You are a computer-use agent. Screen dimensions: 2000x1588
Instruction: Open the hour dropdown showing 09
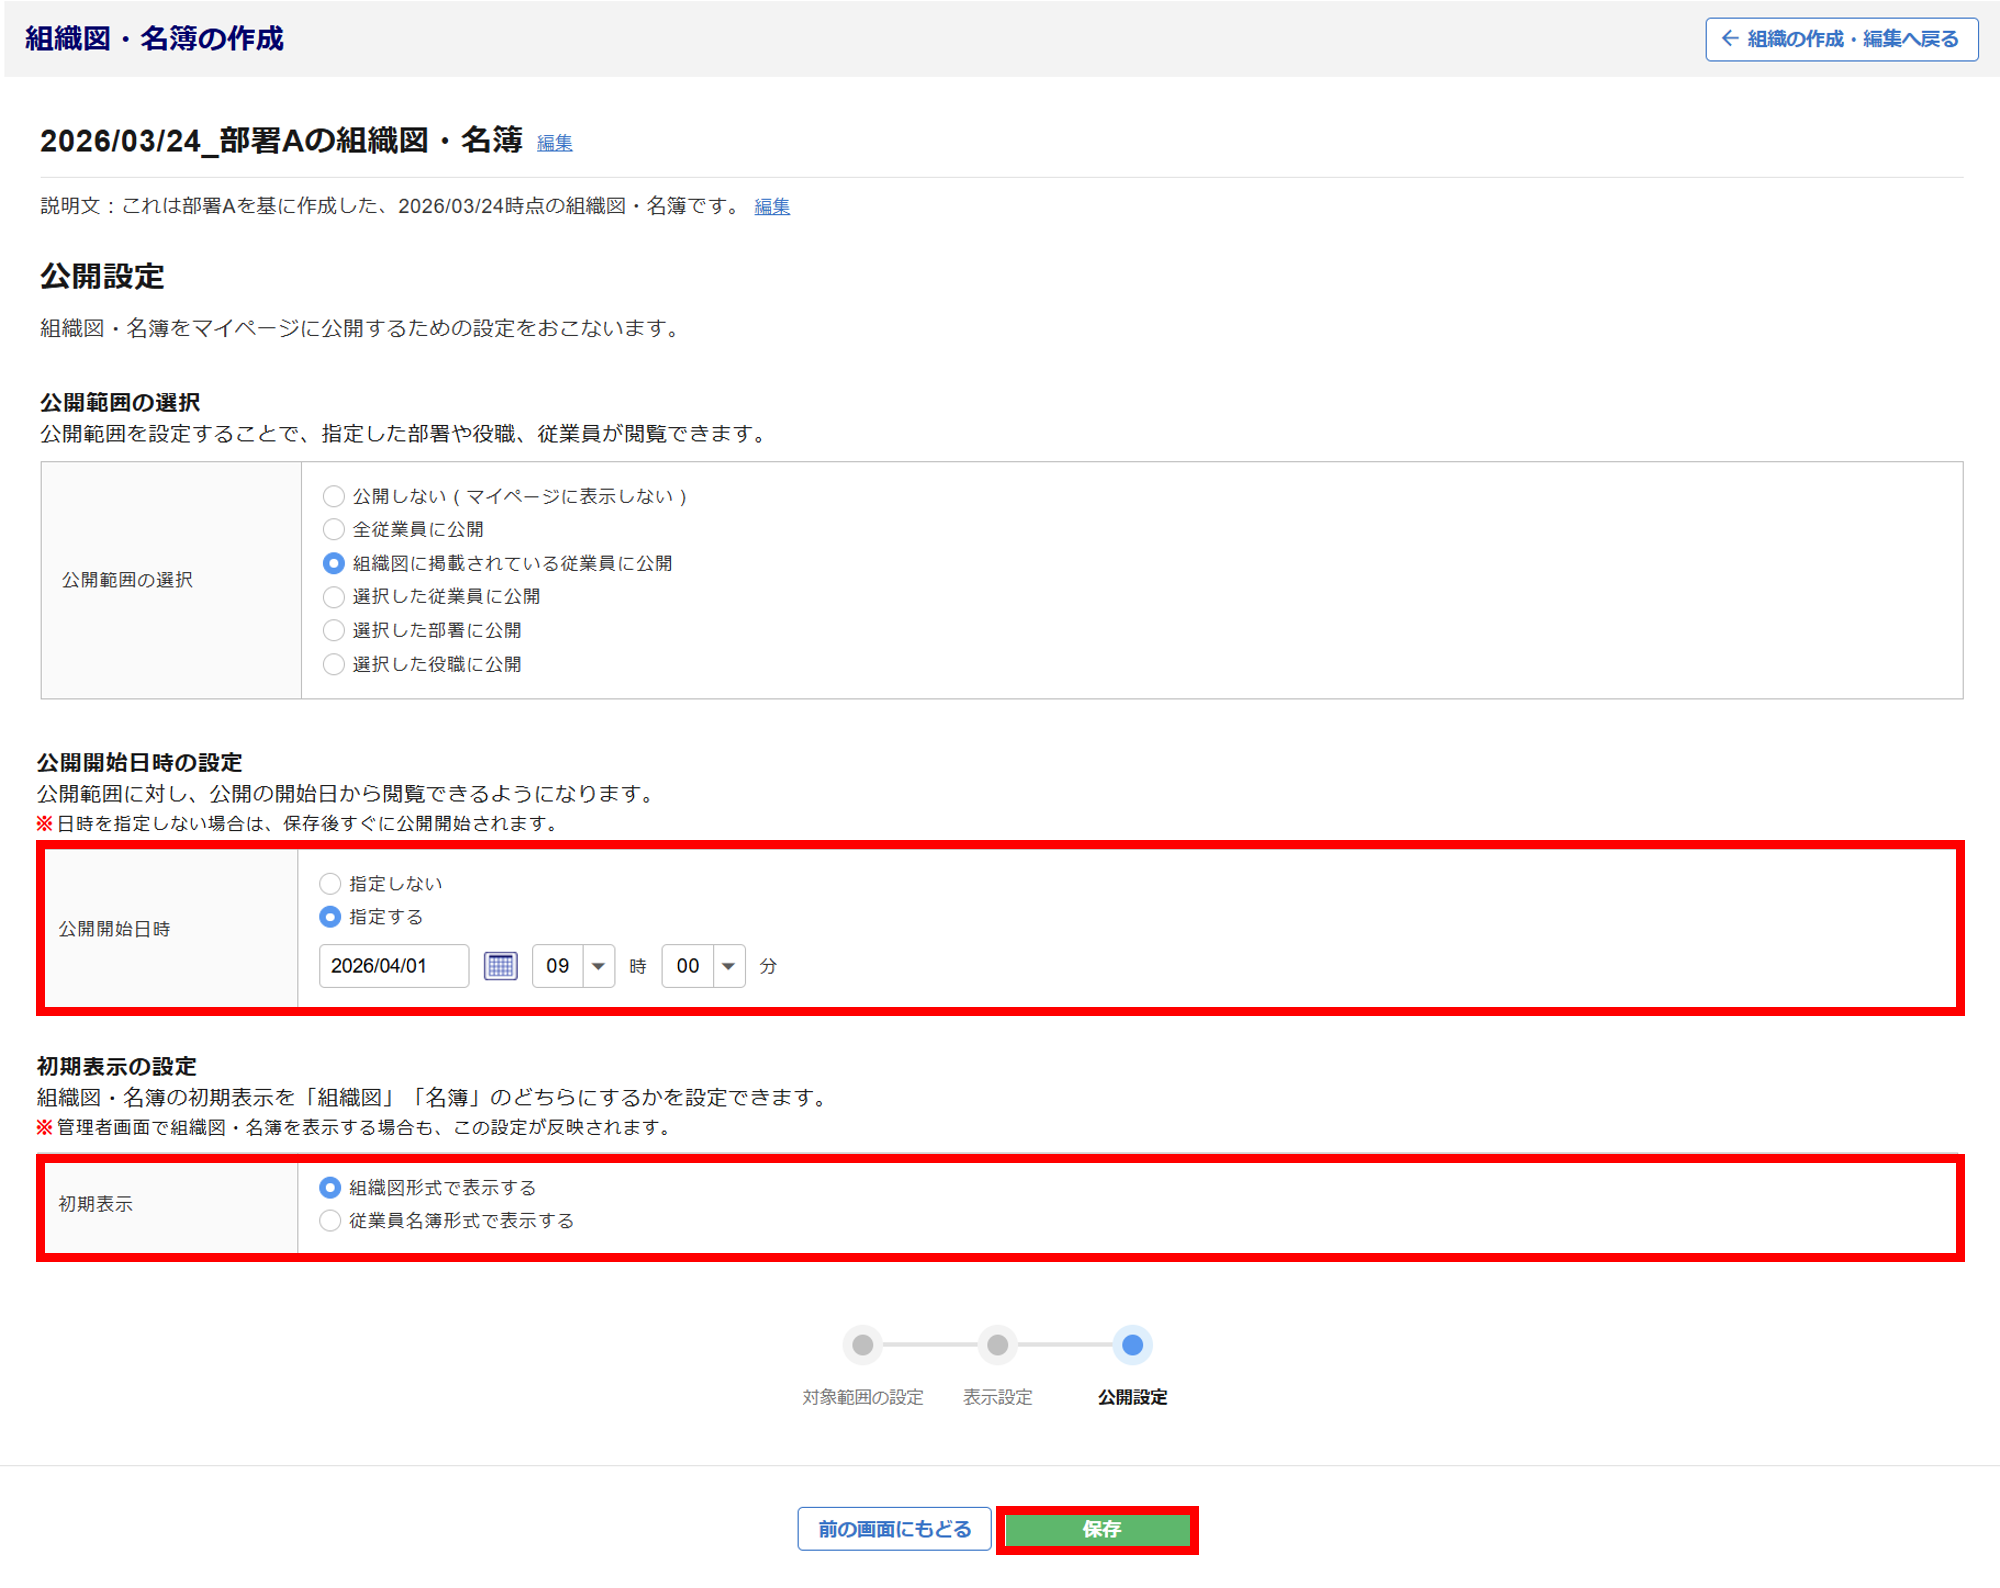click(x=573, y=966)
